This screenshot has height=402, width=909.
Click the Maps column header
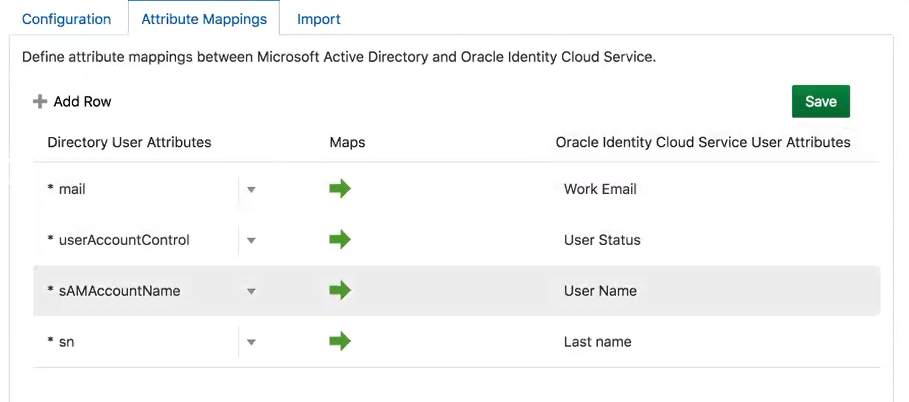coord(347,142)
